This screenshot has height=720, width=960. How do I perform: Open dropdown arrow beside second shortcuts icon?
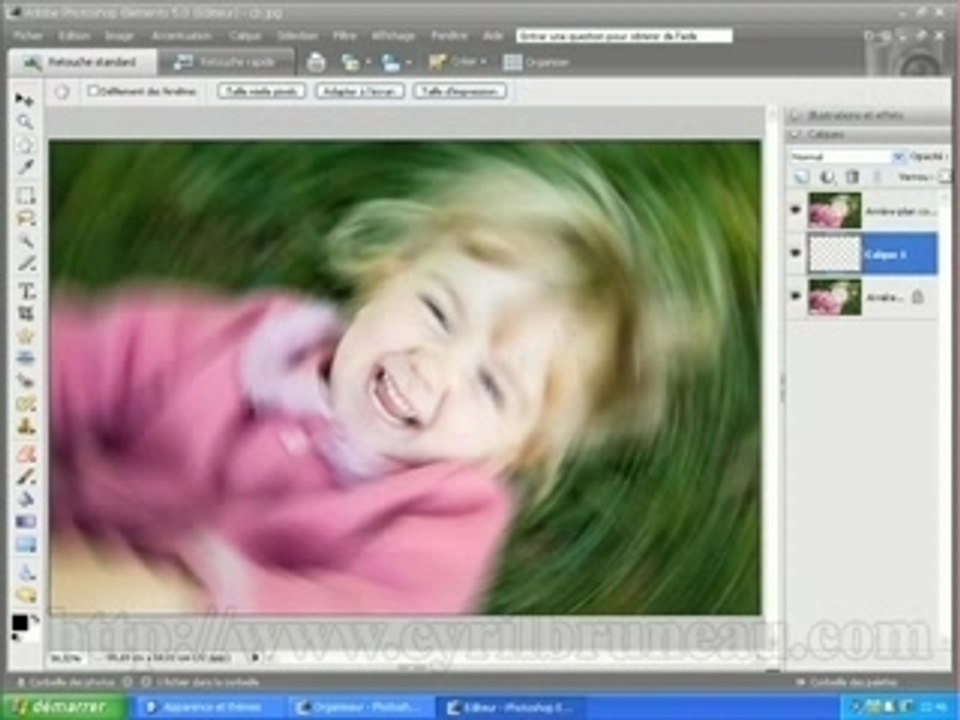coord(368,62)
